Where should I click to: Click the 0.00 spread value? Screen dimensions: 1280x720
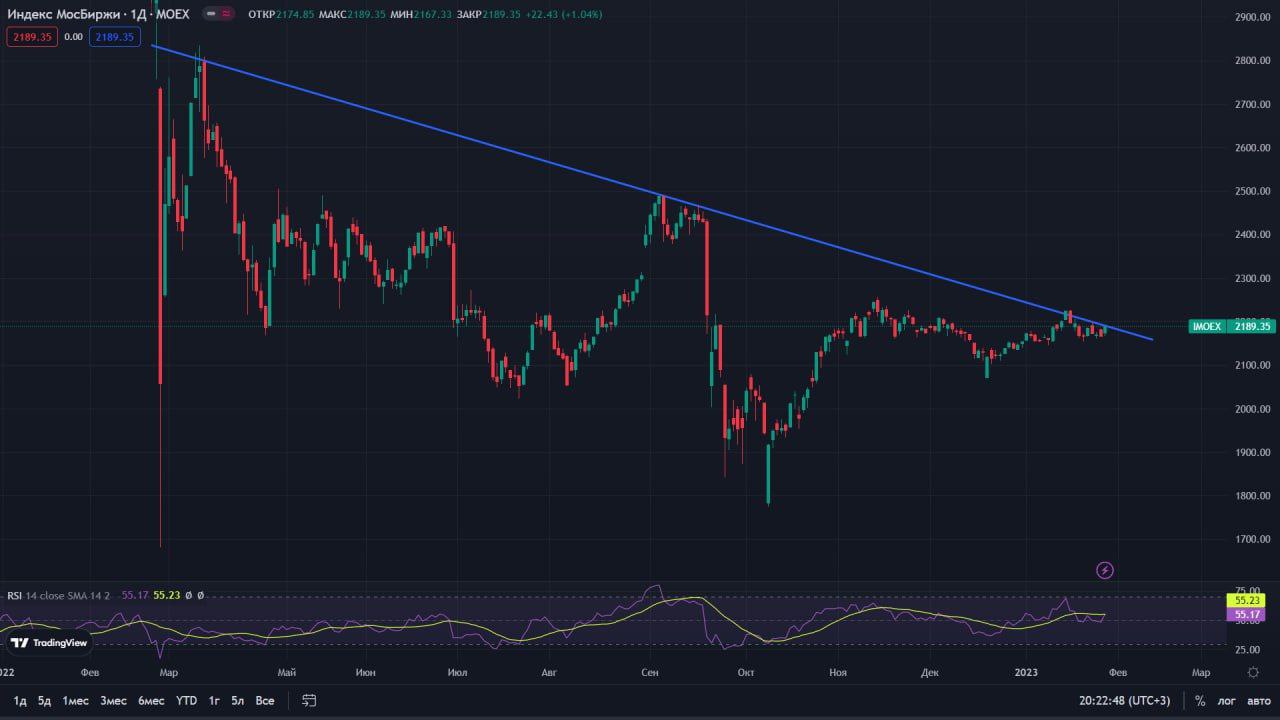click(73, 36)
